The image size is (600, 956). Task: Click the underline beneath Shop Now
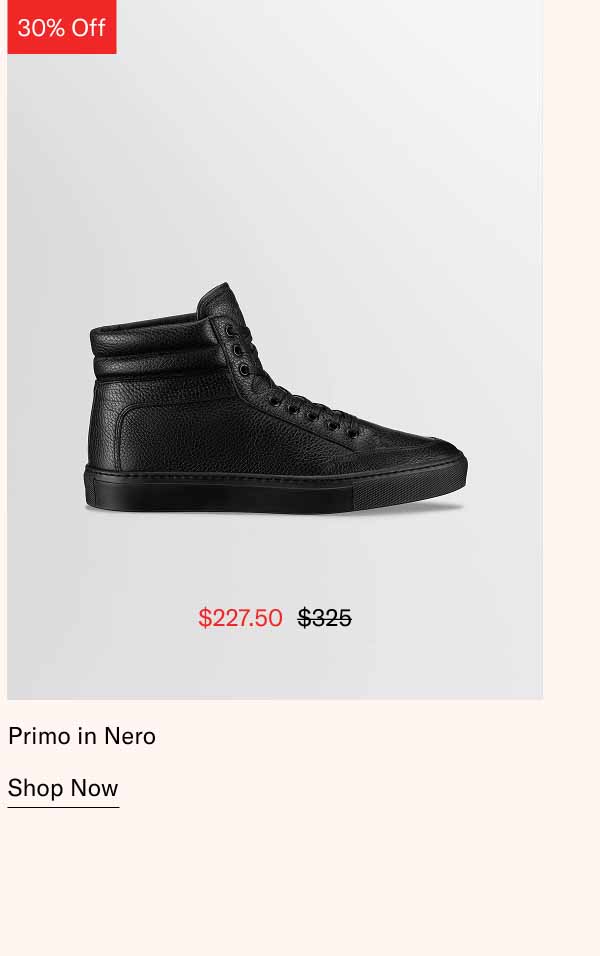(62, 806)
